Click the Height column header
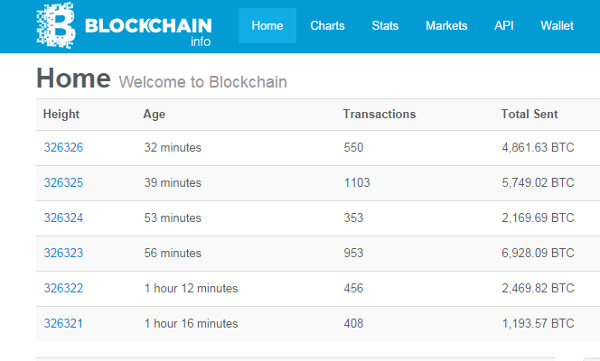Viewport: 600px width, 361px height. coord(61,114)
